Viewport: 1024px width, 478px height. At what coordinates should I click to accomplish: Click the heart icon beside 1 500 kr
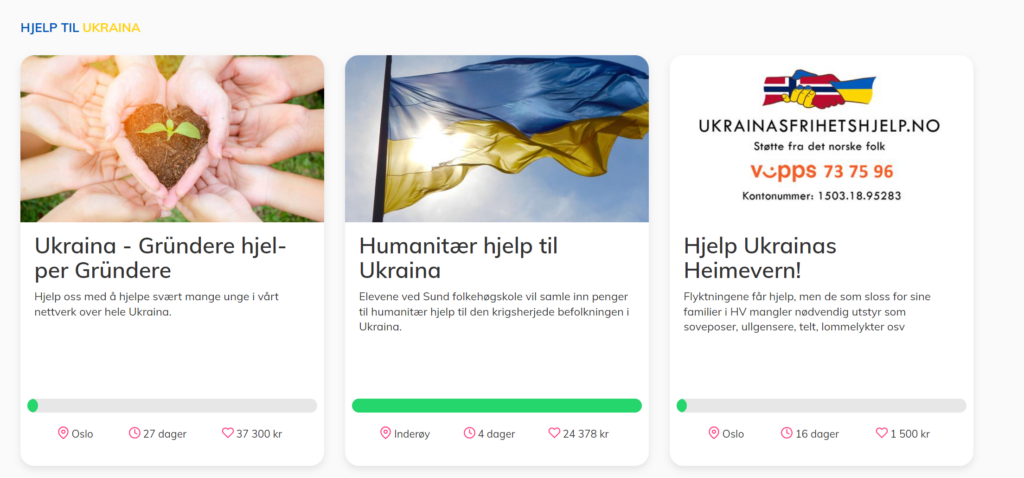click(x=882, y=433)
